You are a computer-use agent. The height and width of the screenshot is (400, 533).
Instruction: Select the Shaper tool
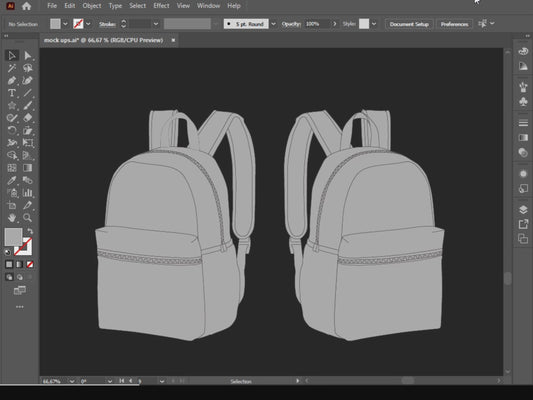click(12, 118)
